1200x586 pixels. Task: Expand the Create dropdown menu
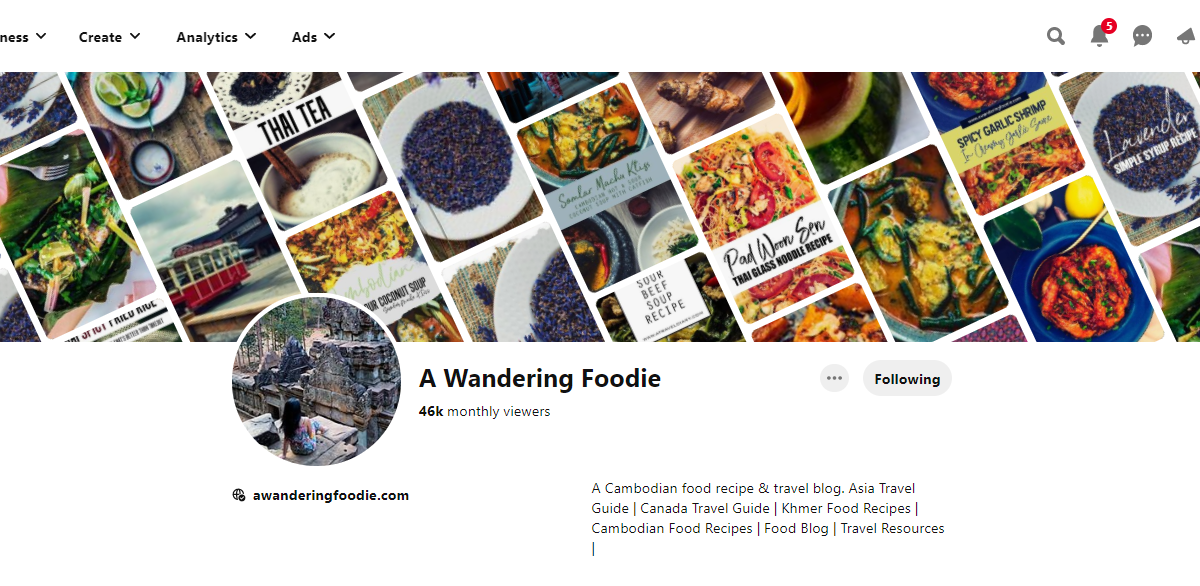(x=109, y=37)
